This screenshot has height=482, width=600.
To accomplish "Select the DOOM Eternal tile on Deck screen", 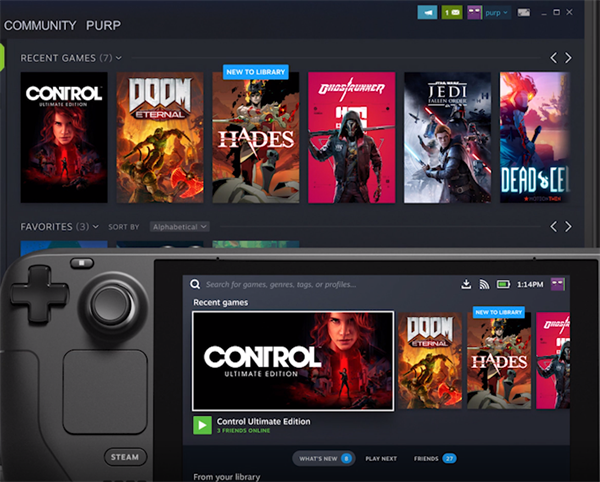I will click(430, 360).
